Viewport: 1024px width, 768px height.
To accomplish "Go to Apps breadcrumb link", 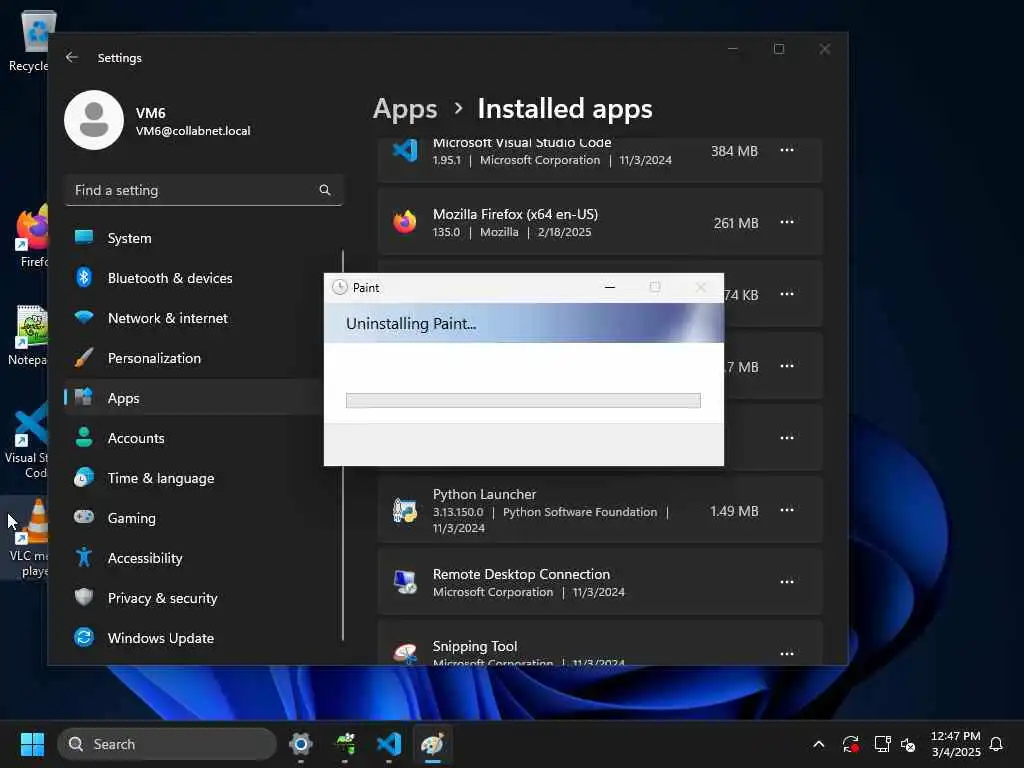I will (405, 109).
